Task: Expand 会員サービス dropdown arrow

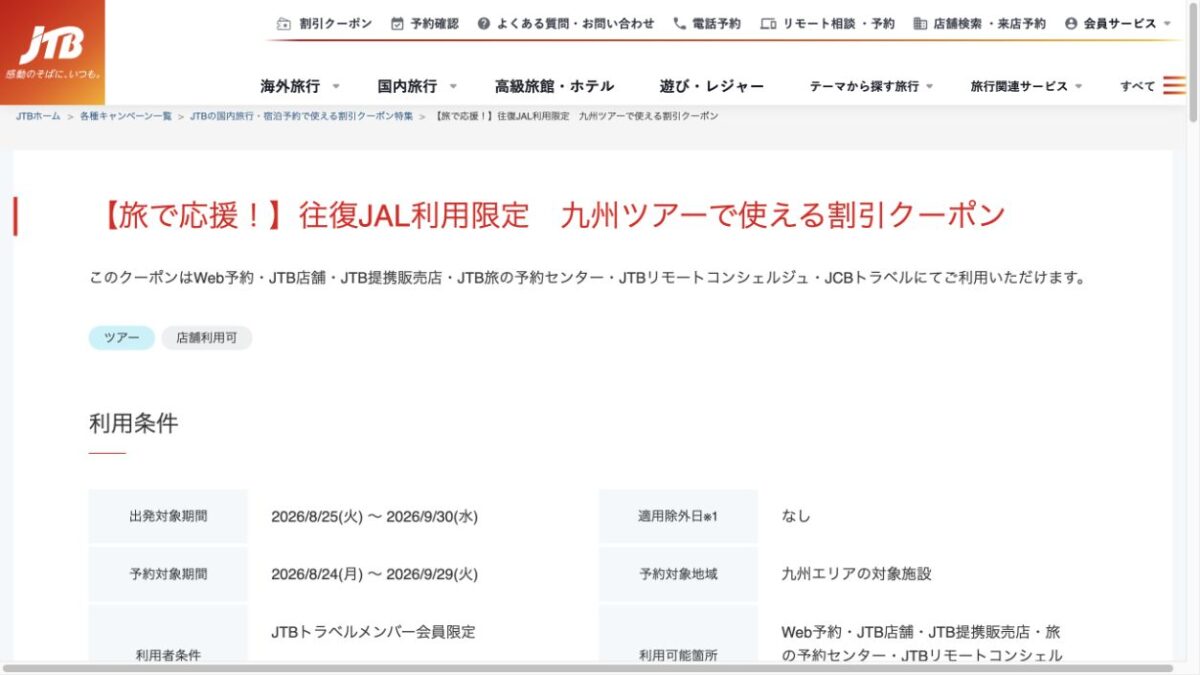Action: (1167, 23)
